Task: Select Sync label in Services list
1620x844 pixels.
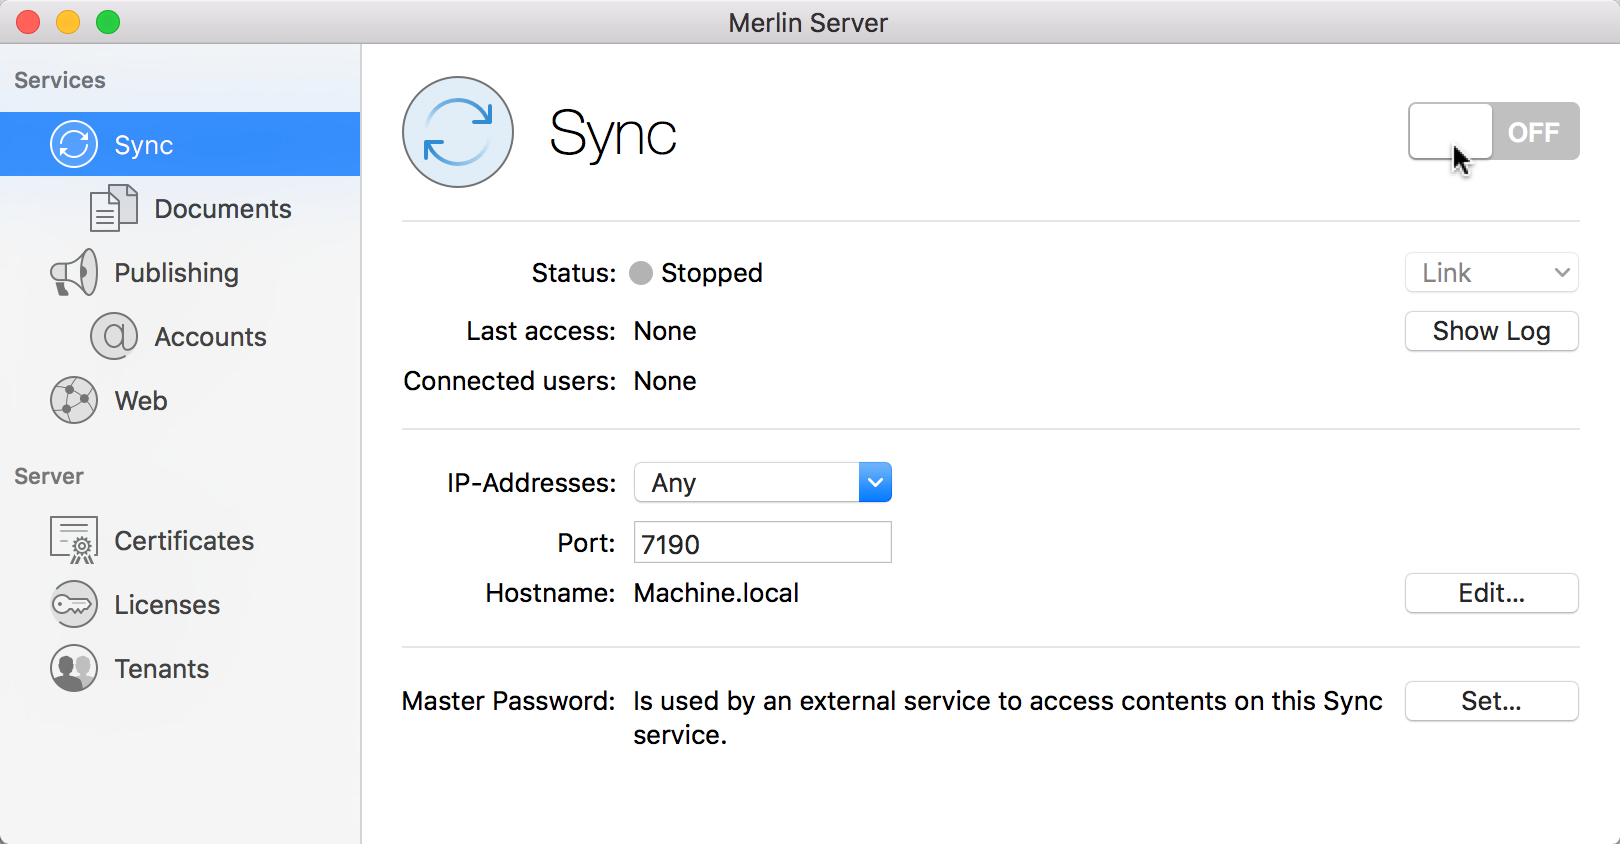Action: pos(144,145)
